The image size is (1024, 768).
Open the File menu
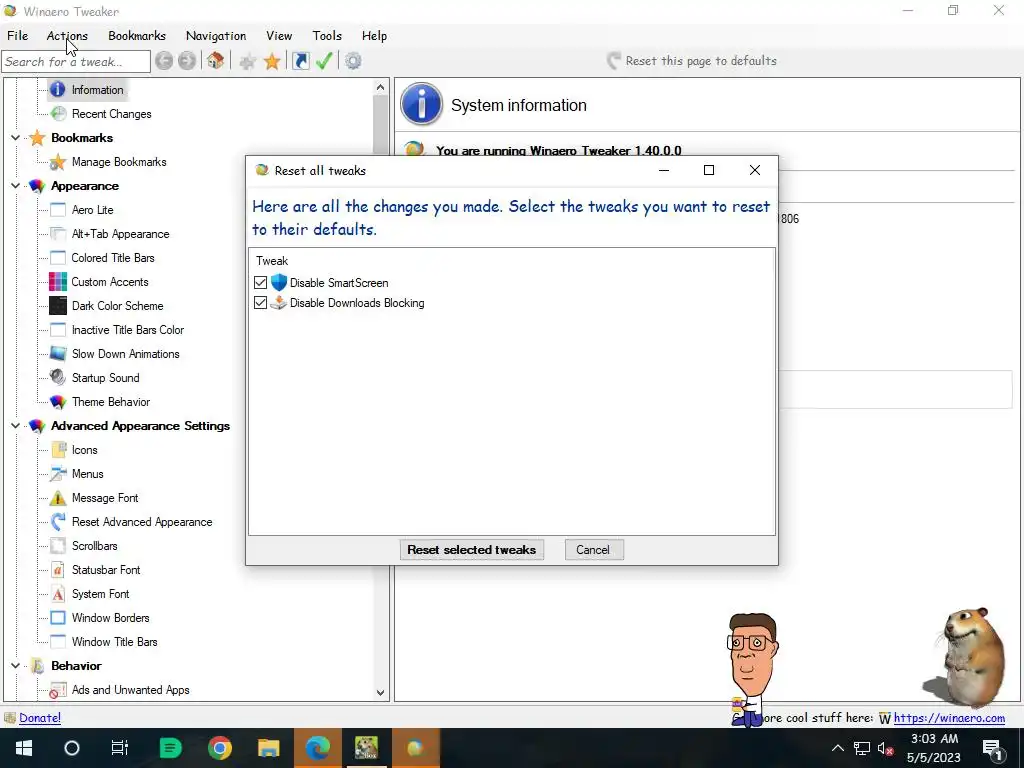(x=18, y=36)
